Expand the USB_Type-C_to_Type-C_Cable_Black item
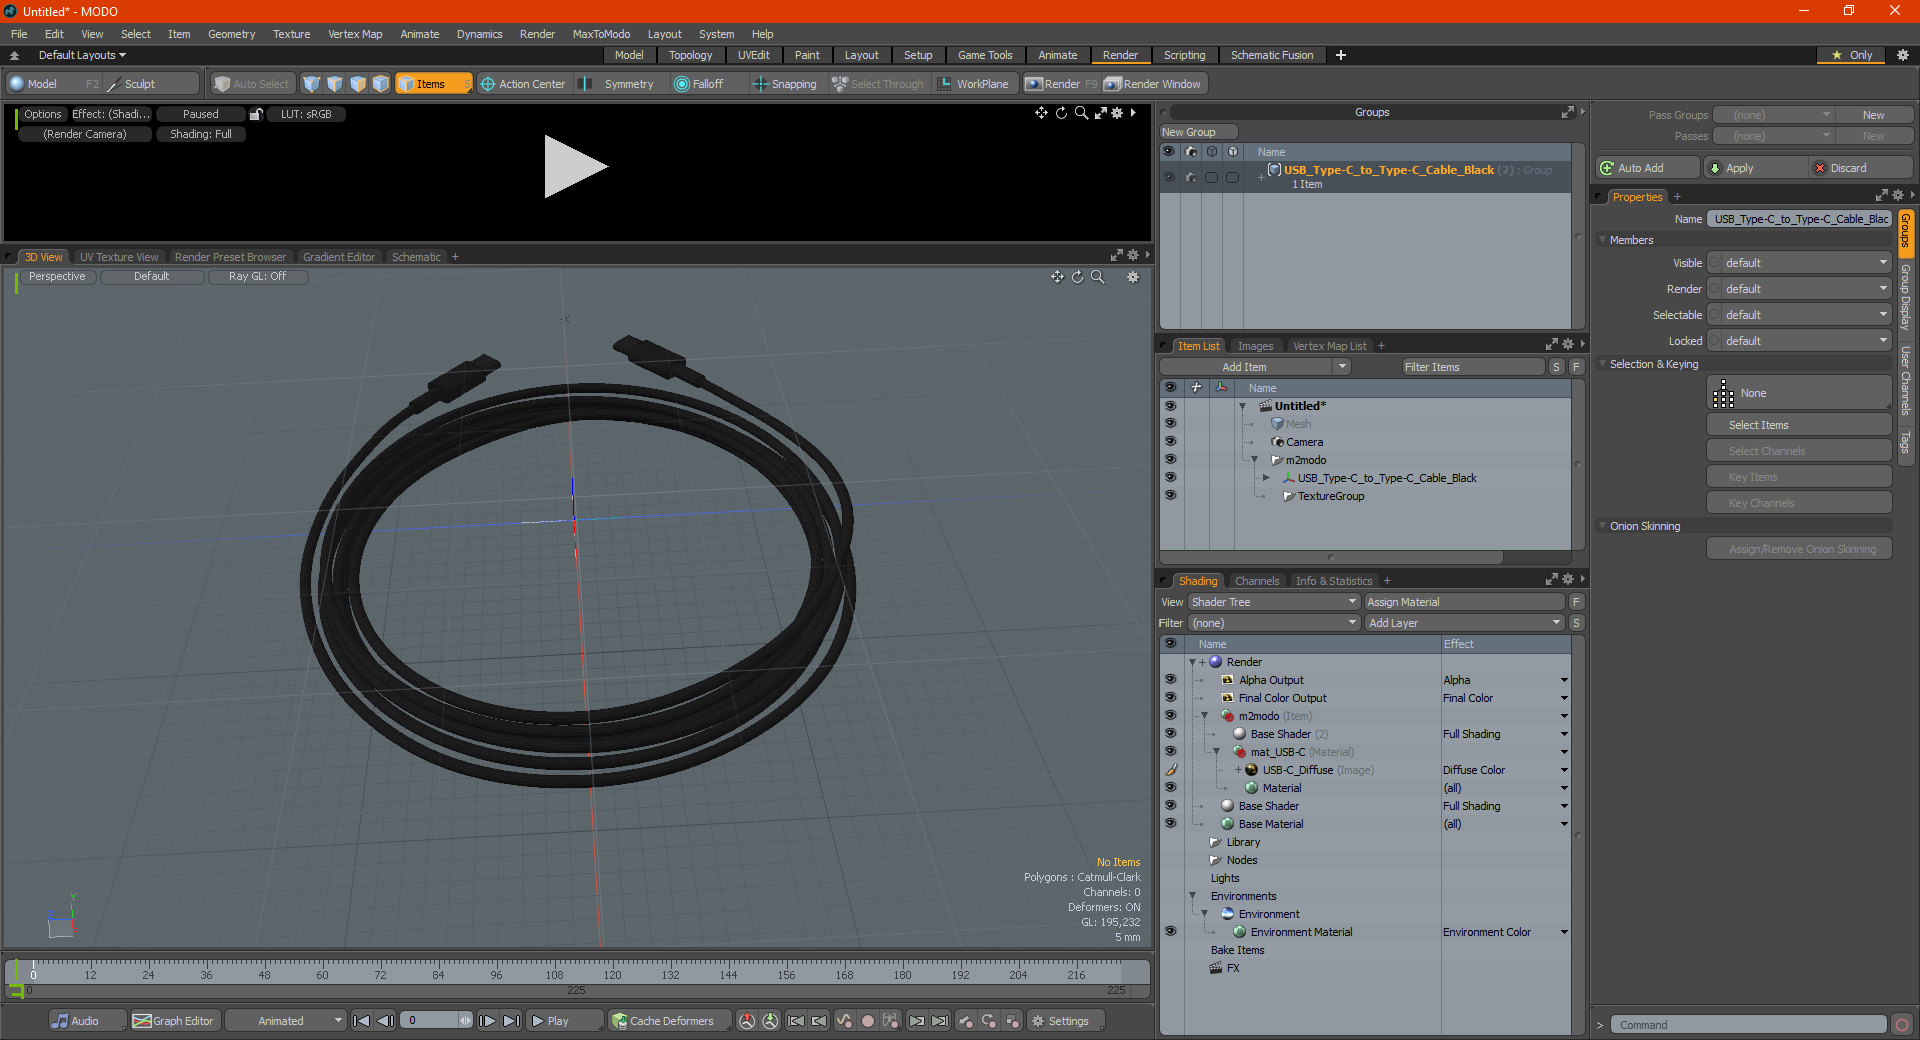 1266,478
